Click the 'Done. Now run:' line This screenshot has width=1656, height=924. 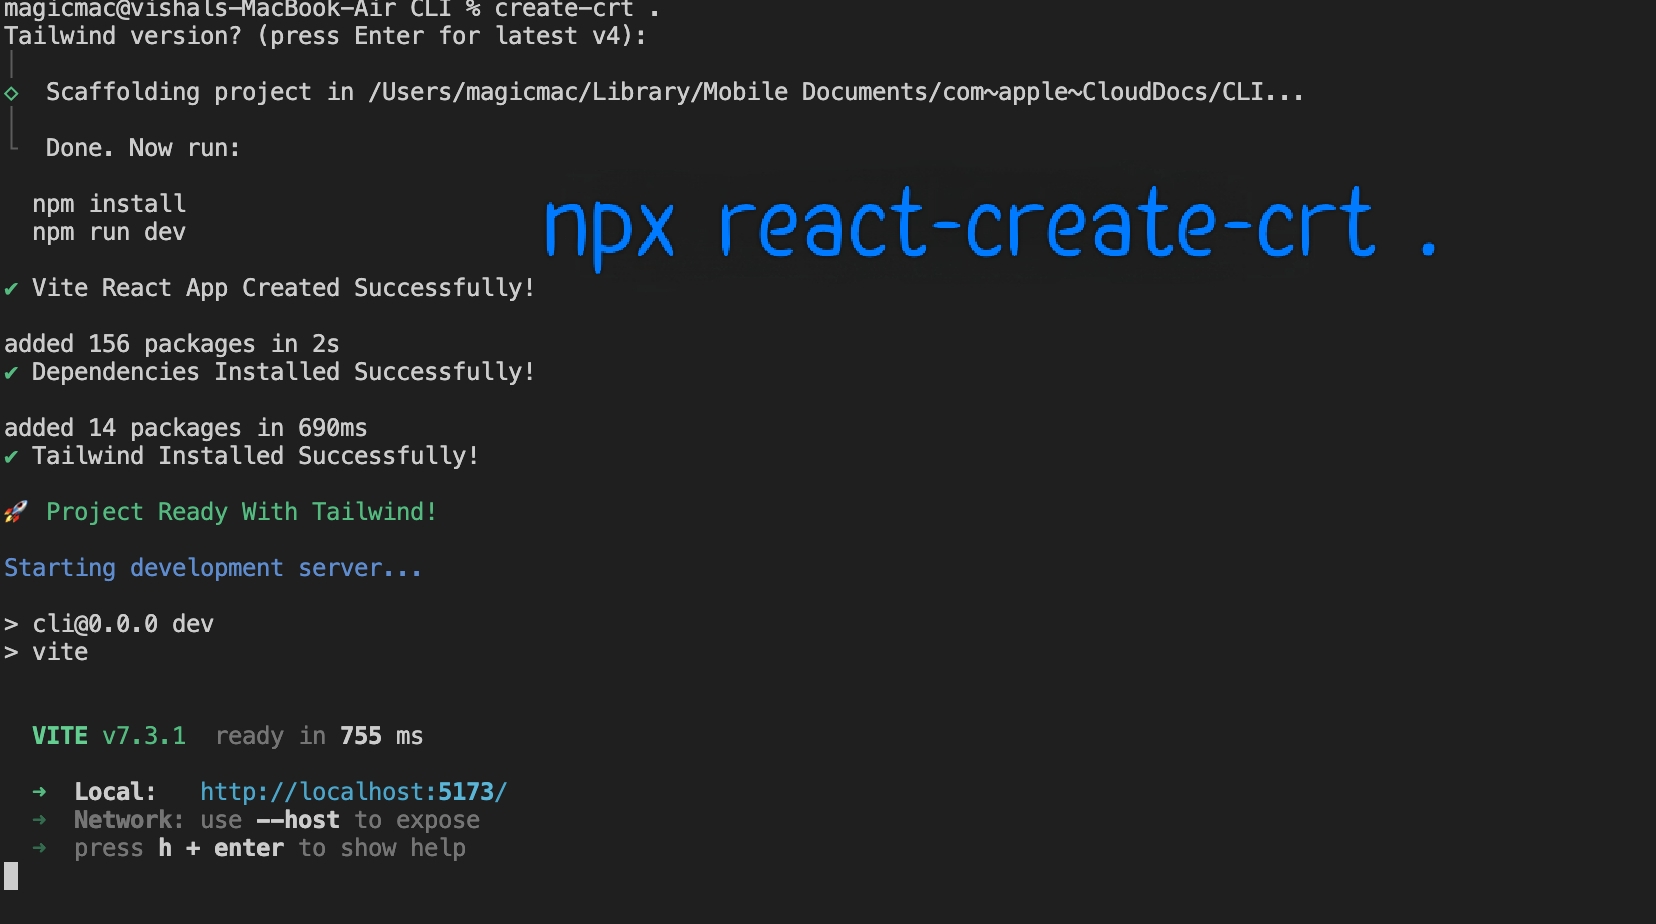click(143, 148)
